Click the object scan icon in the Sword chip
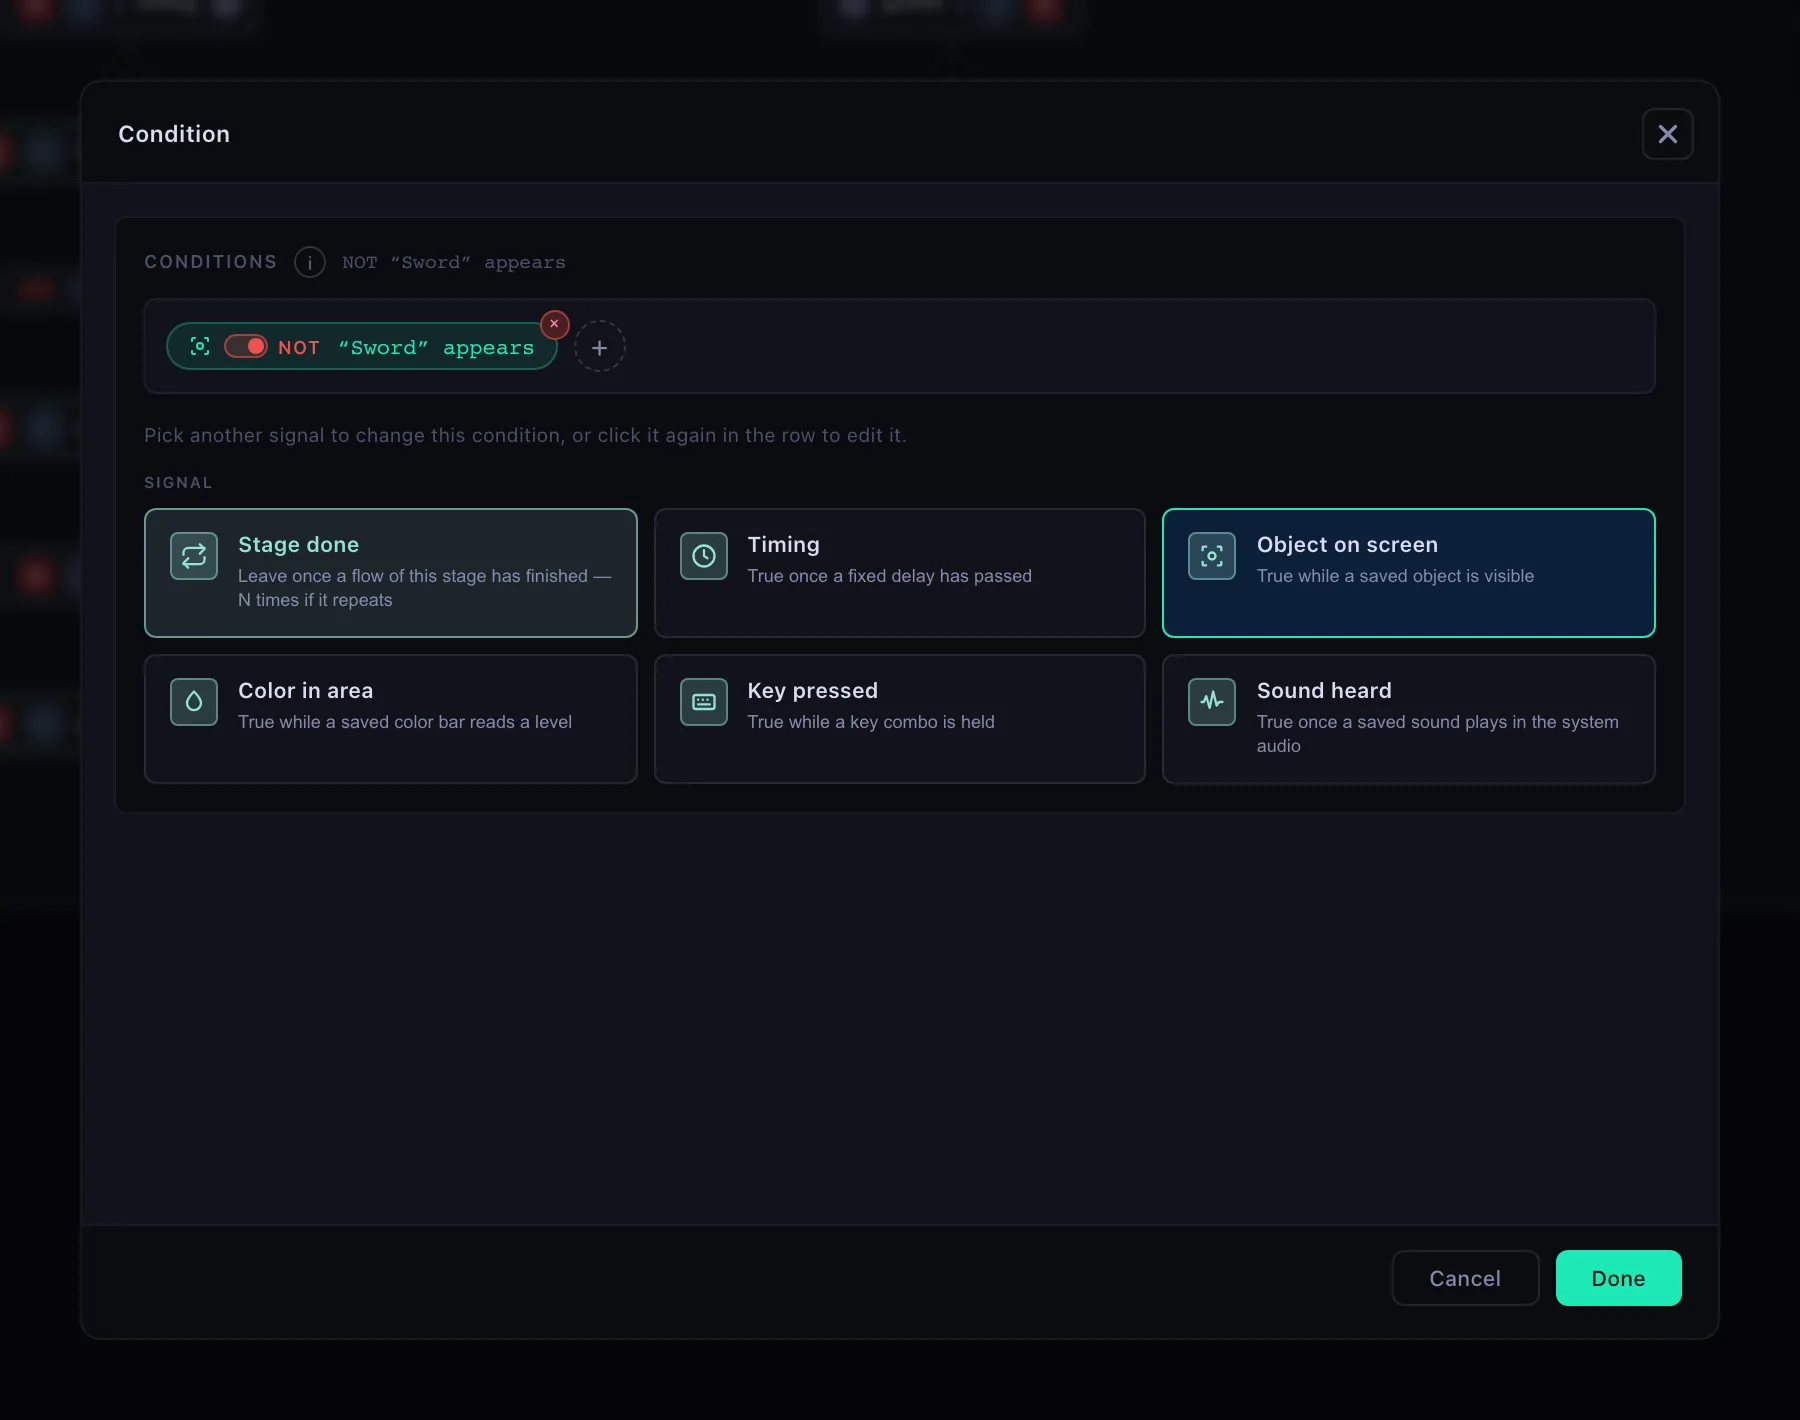This screenshot has height=1420, width=1800. (x=200, y=346)
